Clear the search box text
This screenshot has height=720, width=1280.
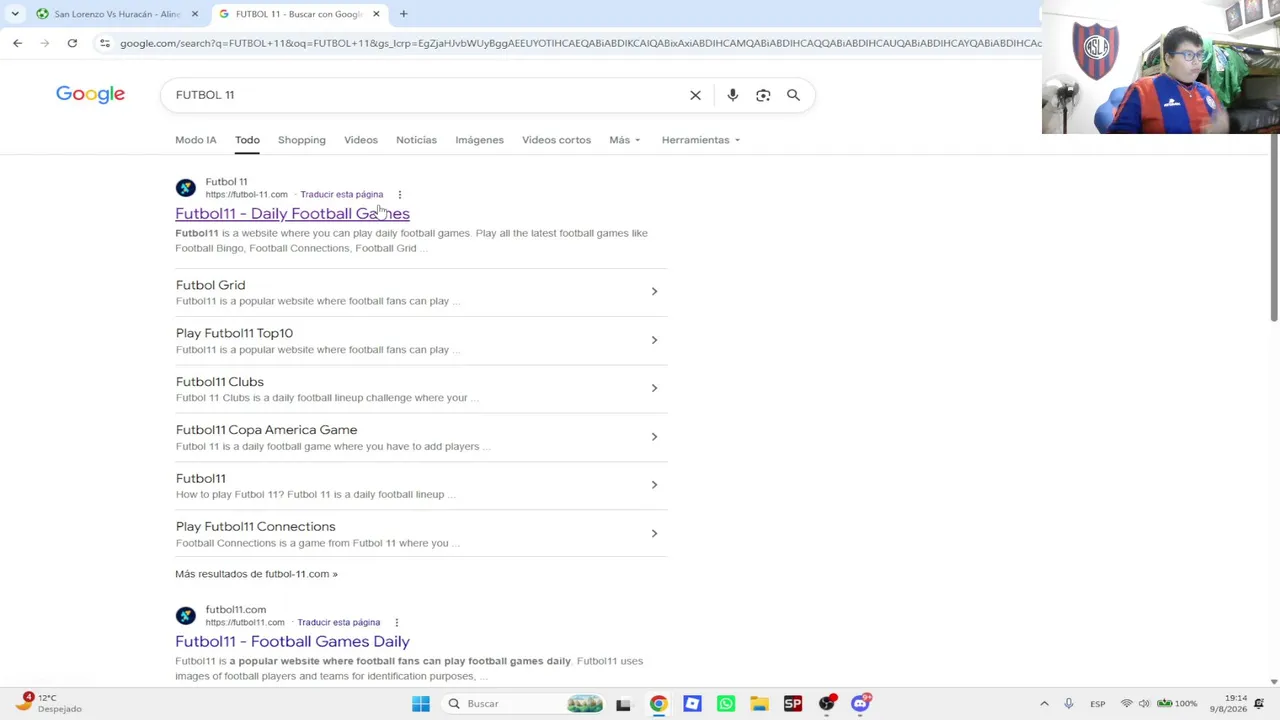coord(695,95)
